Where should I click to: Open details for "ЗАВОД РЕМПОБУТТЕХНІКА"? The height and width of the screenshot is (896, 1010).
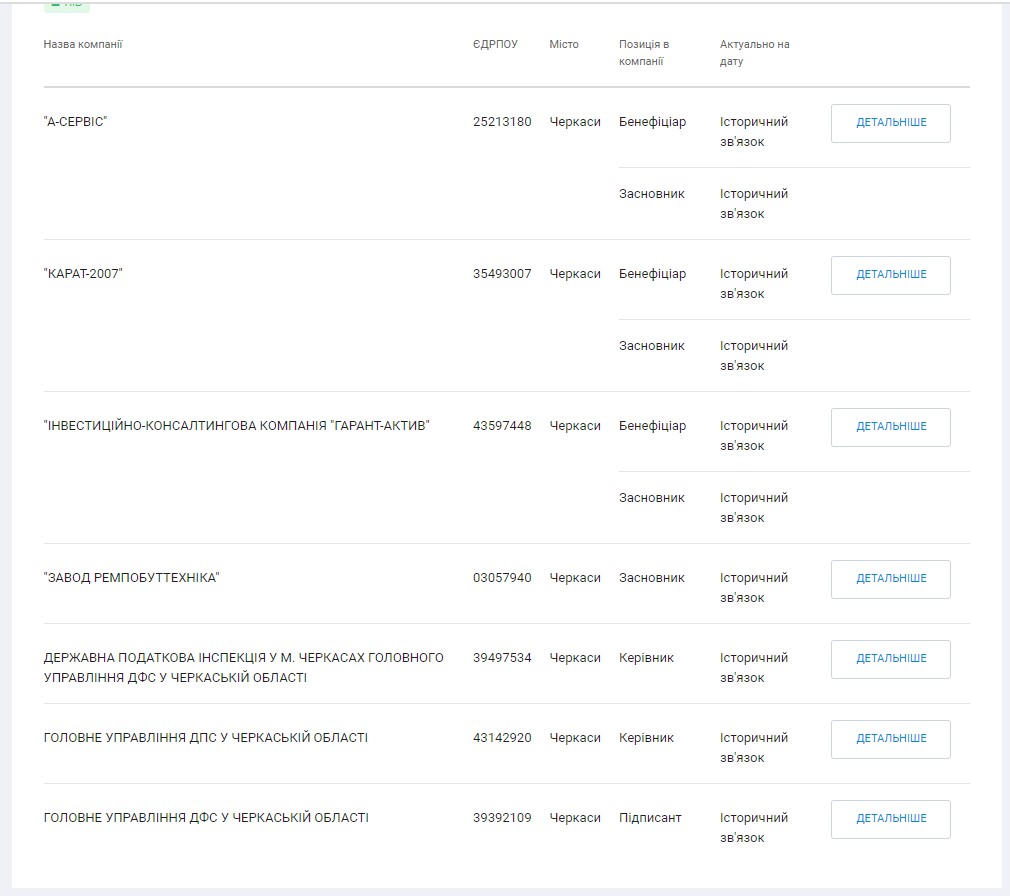point(890,579)
